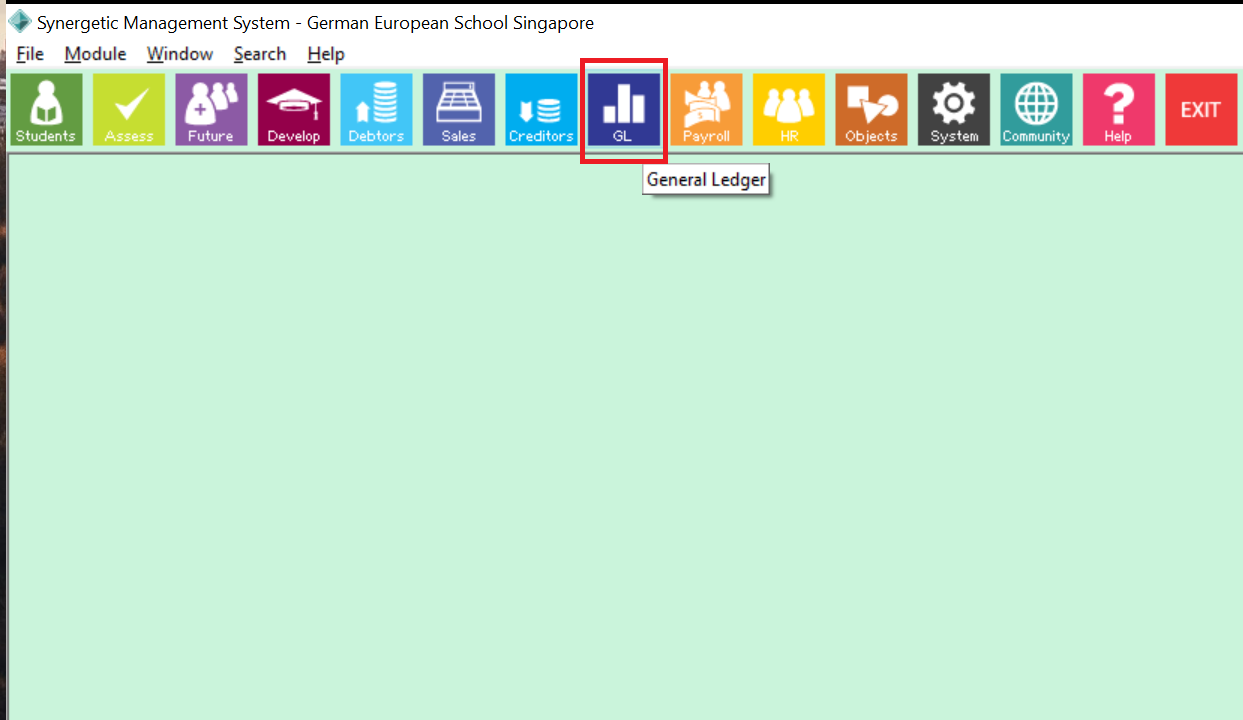The image size is (1243, 720).
Task: Open the HR module
Action: click(x=788, y=109)
